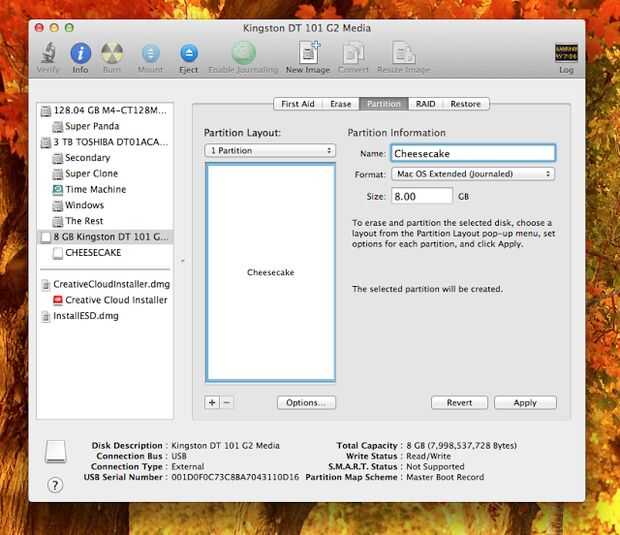The height and width of the screenshot is (535, 620).
Task: Switch to the Erase tab
Action: pos(340,104)
